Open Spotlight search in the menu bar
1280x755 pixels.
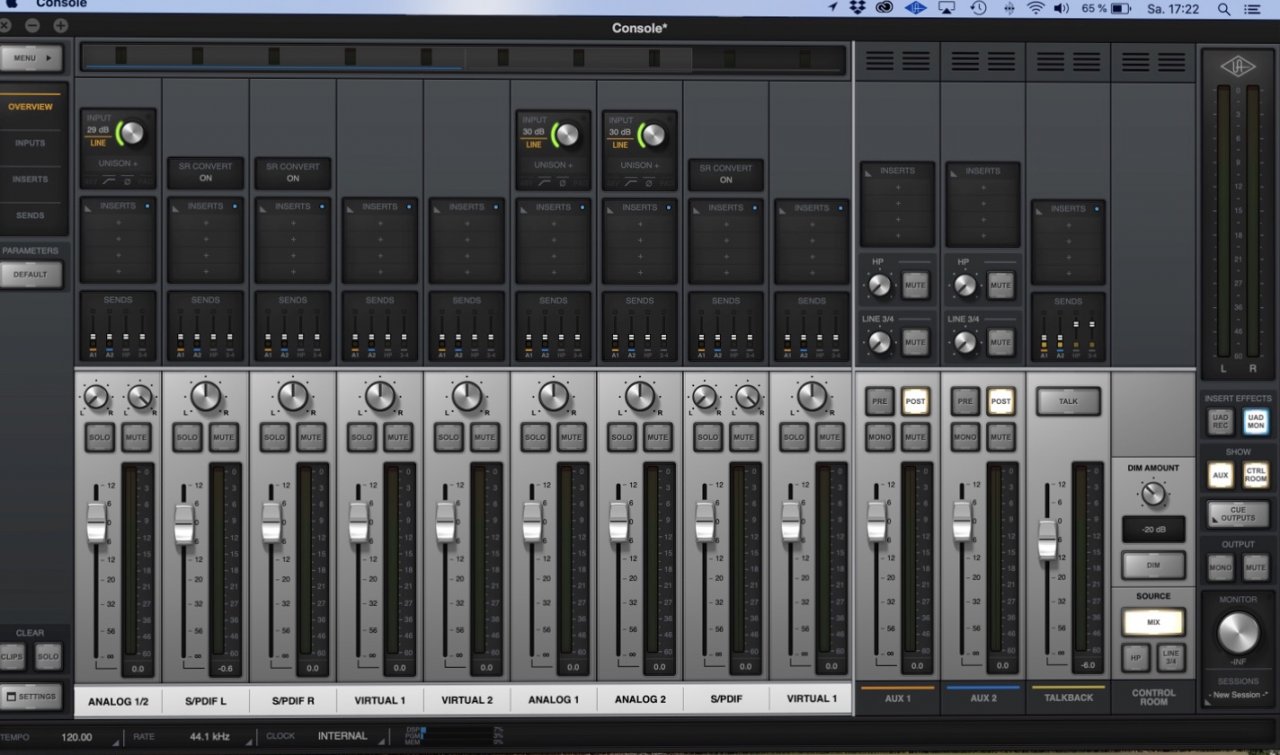coord(1224,8)
